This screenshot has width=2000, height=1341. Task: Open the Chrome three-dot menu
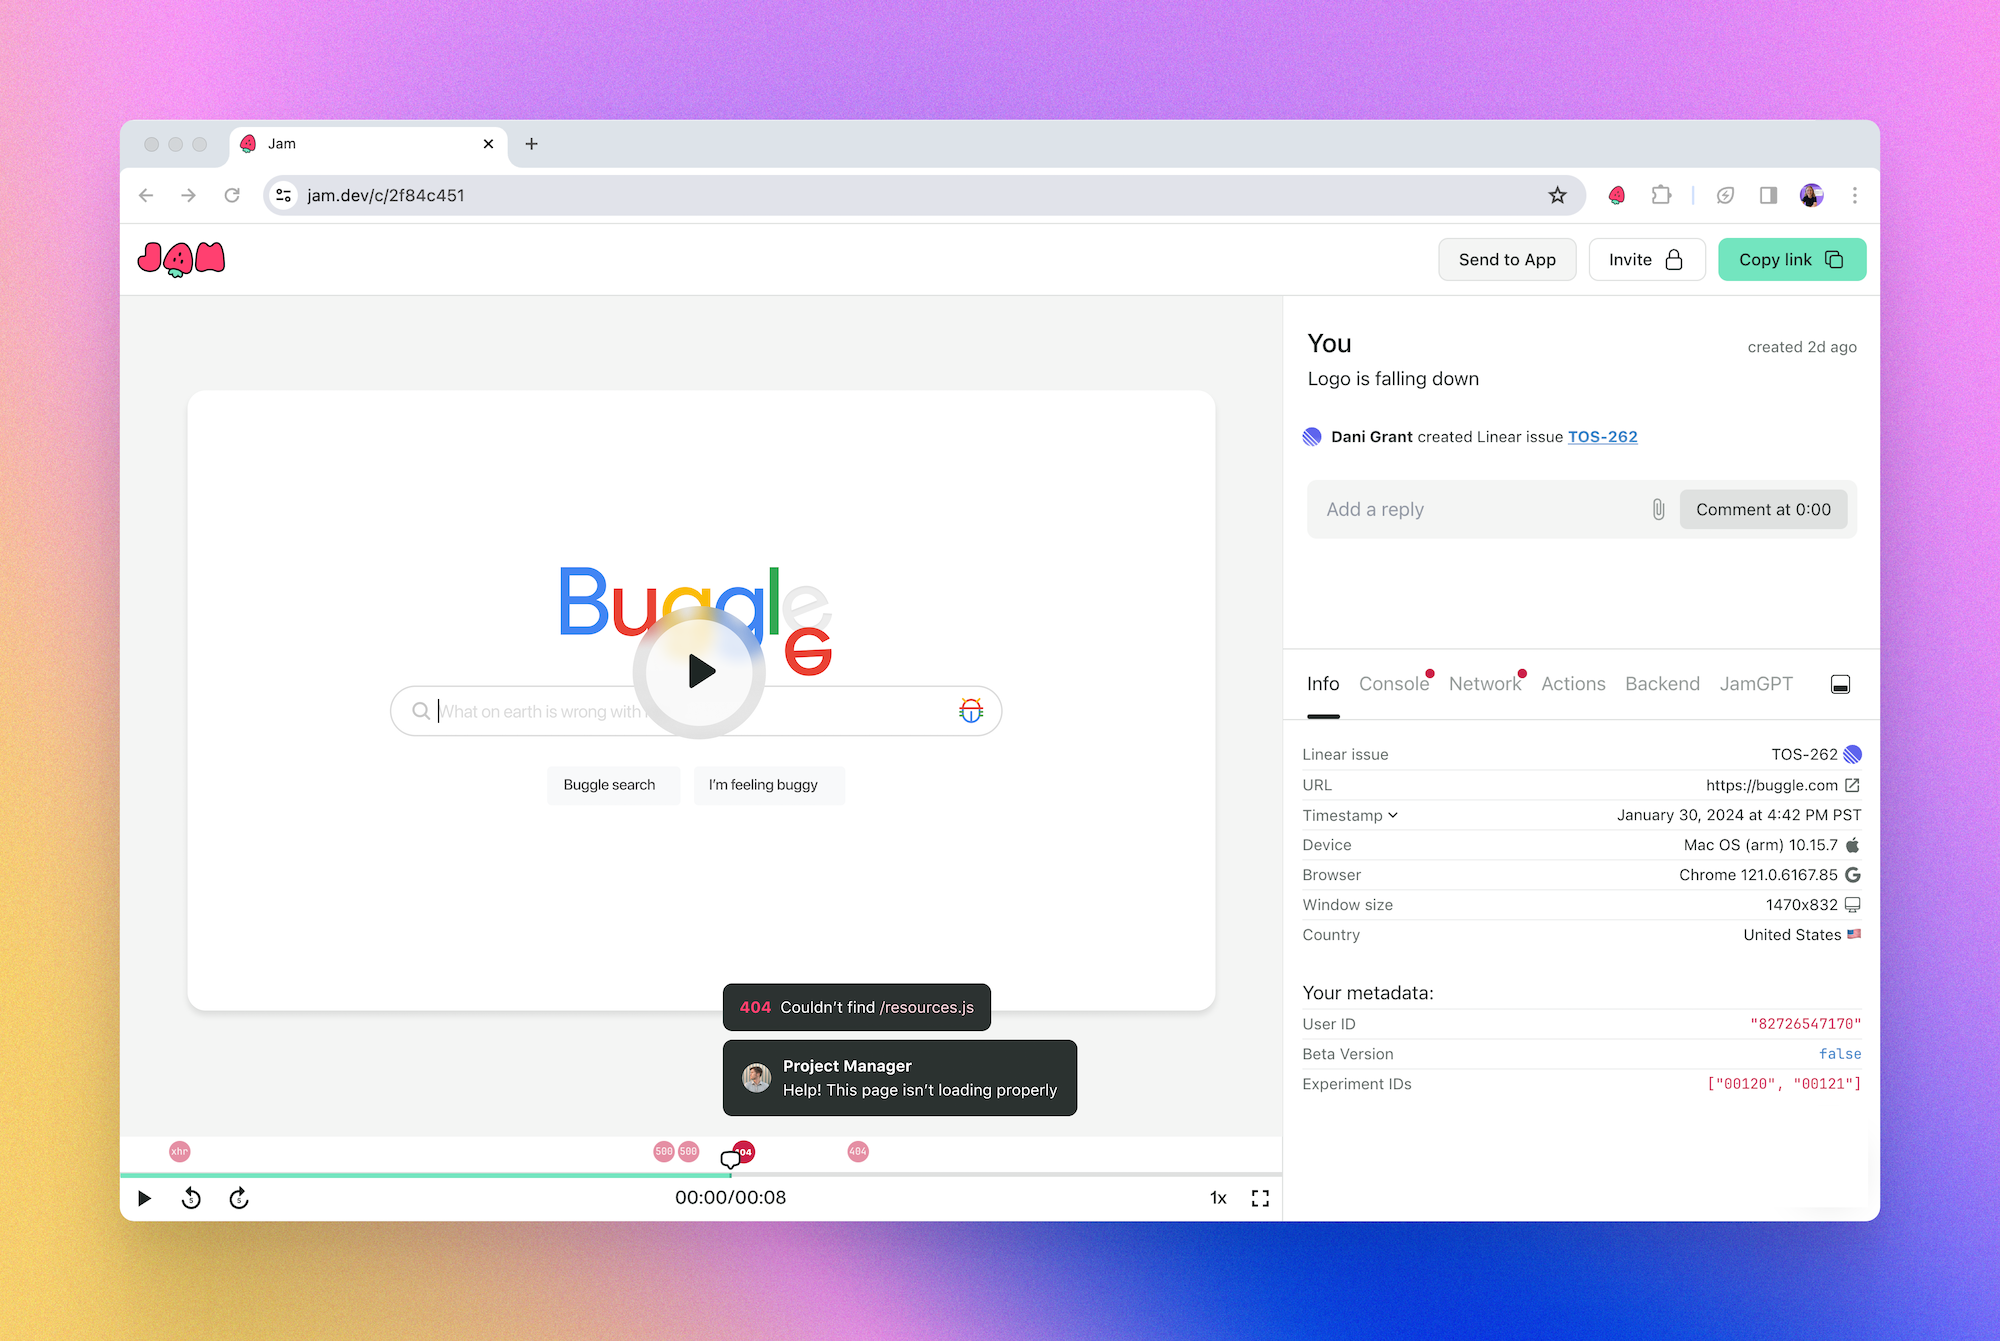[1854, 195]
